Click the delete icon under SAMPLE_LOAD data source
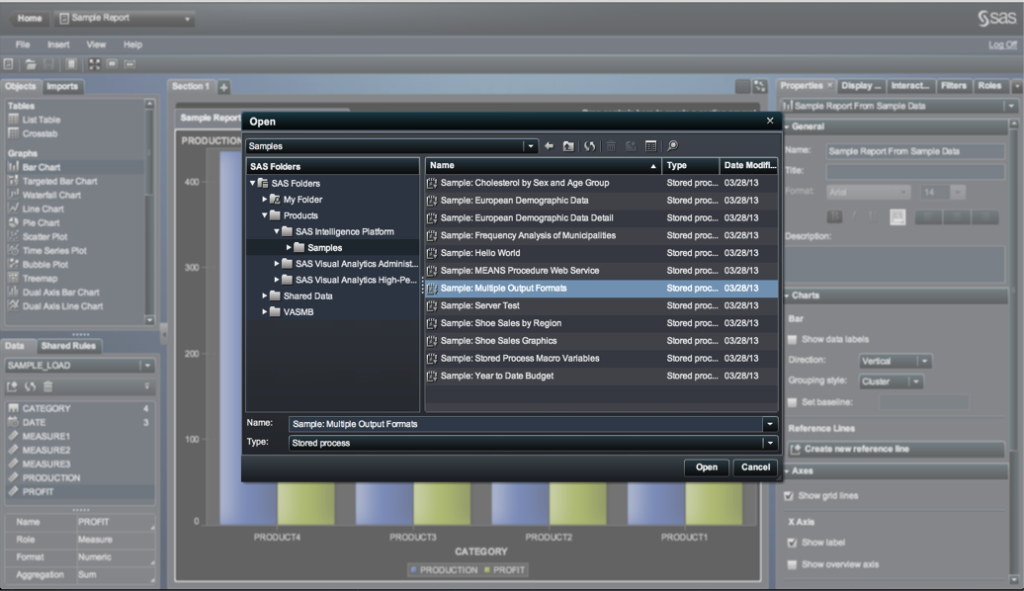This screenshot has width=1024, height=591. [x=48, y=387]
